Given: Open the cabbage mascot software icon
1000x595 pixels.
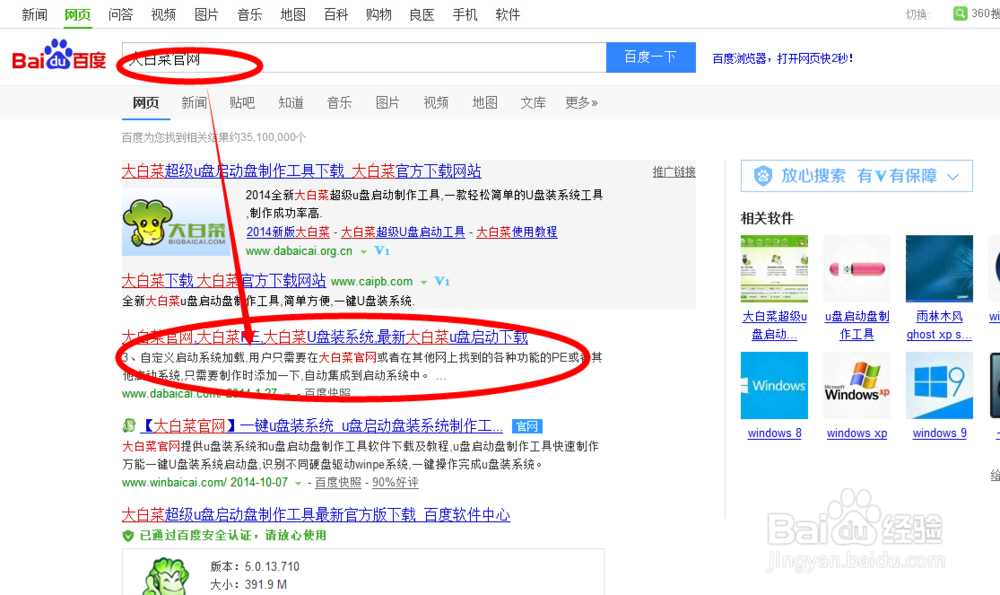Looking at the screenshot, I should pos(167,577).
